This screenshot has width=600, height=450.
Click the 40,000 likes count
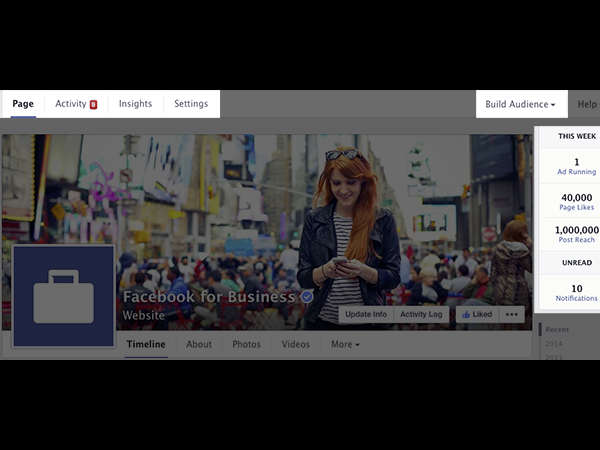tap(577, 197)
